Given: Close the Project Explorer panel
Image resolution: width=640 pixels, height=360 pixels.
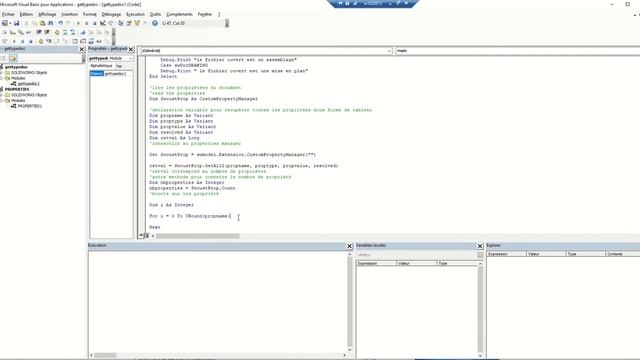Looking at the screenshot, I should 82,49.
